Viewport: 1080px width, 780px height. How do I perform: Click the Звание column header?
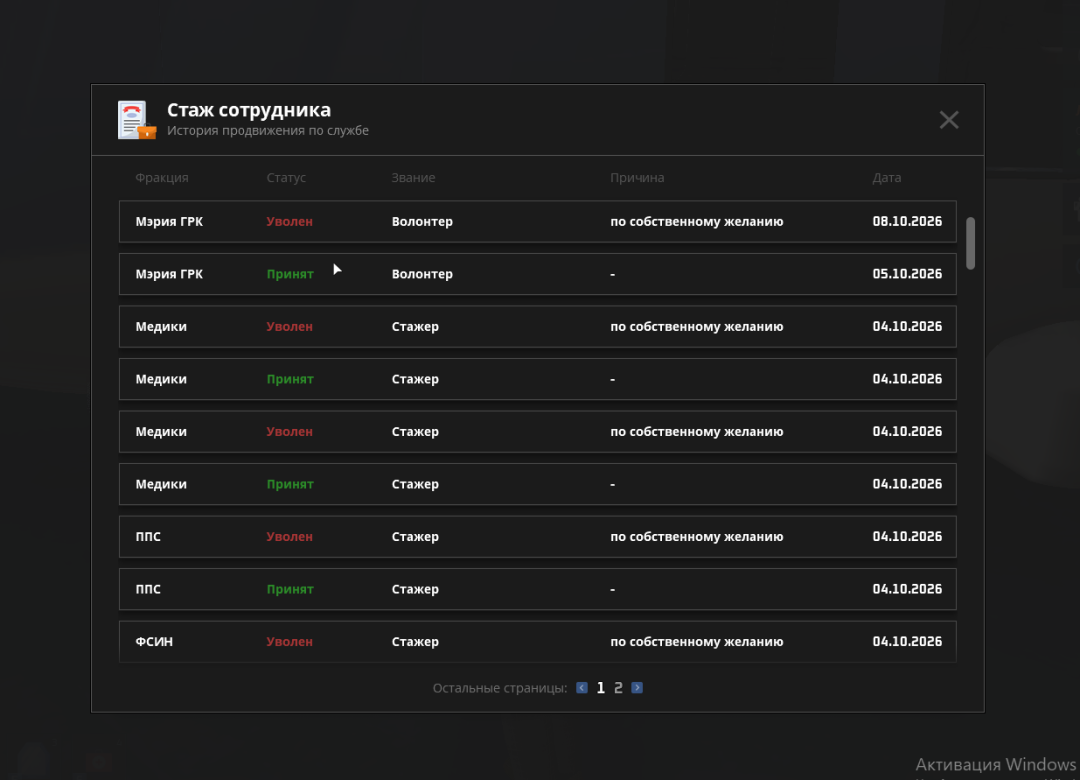(x=413, y=178)
